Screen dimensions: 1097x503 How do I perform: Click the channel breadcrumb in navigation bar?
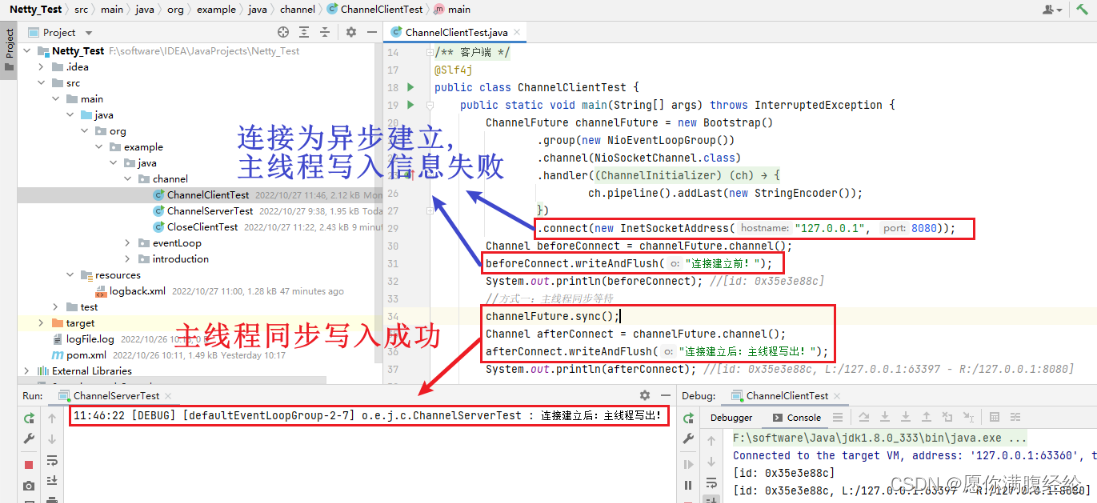[x=298, y=10]
